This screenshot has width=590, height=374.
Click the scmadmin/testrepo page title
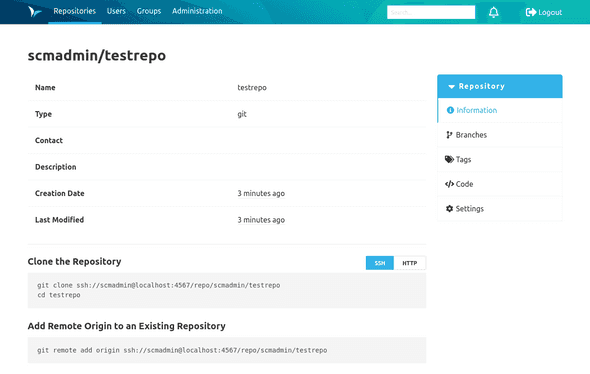(97, 55)
